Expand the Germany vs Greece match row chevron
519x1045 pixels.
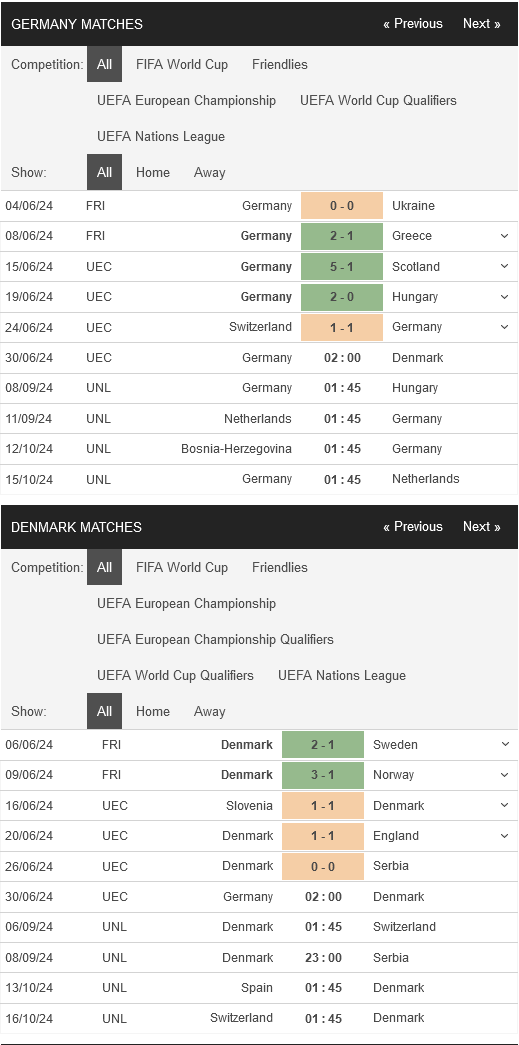(504, 236)
